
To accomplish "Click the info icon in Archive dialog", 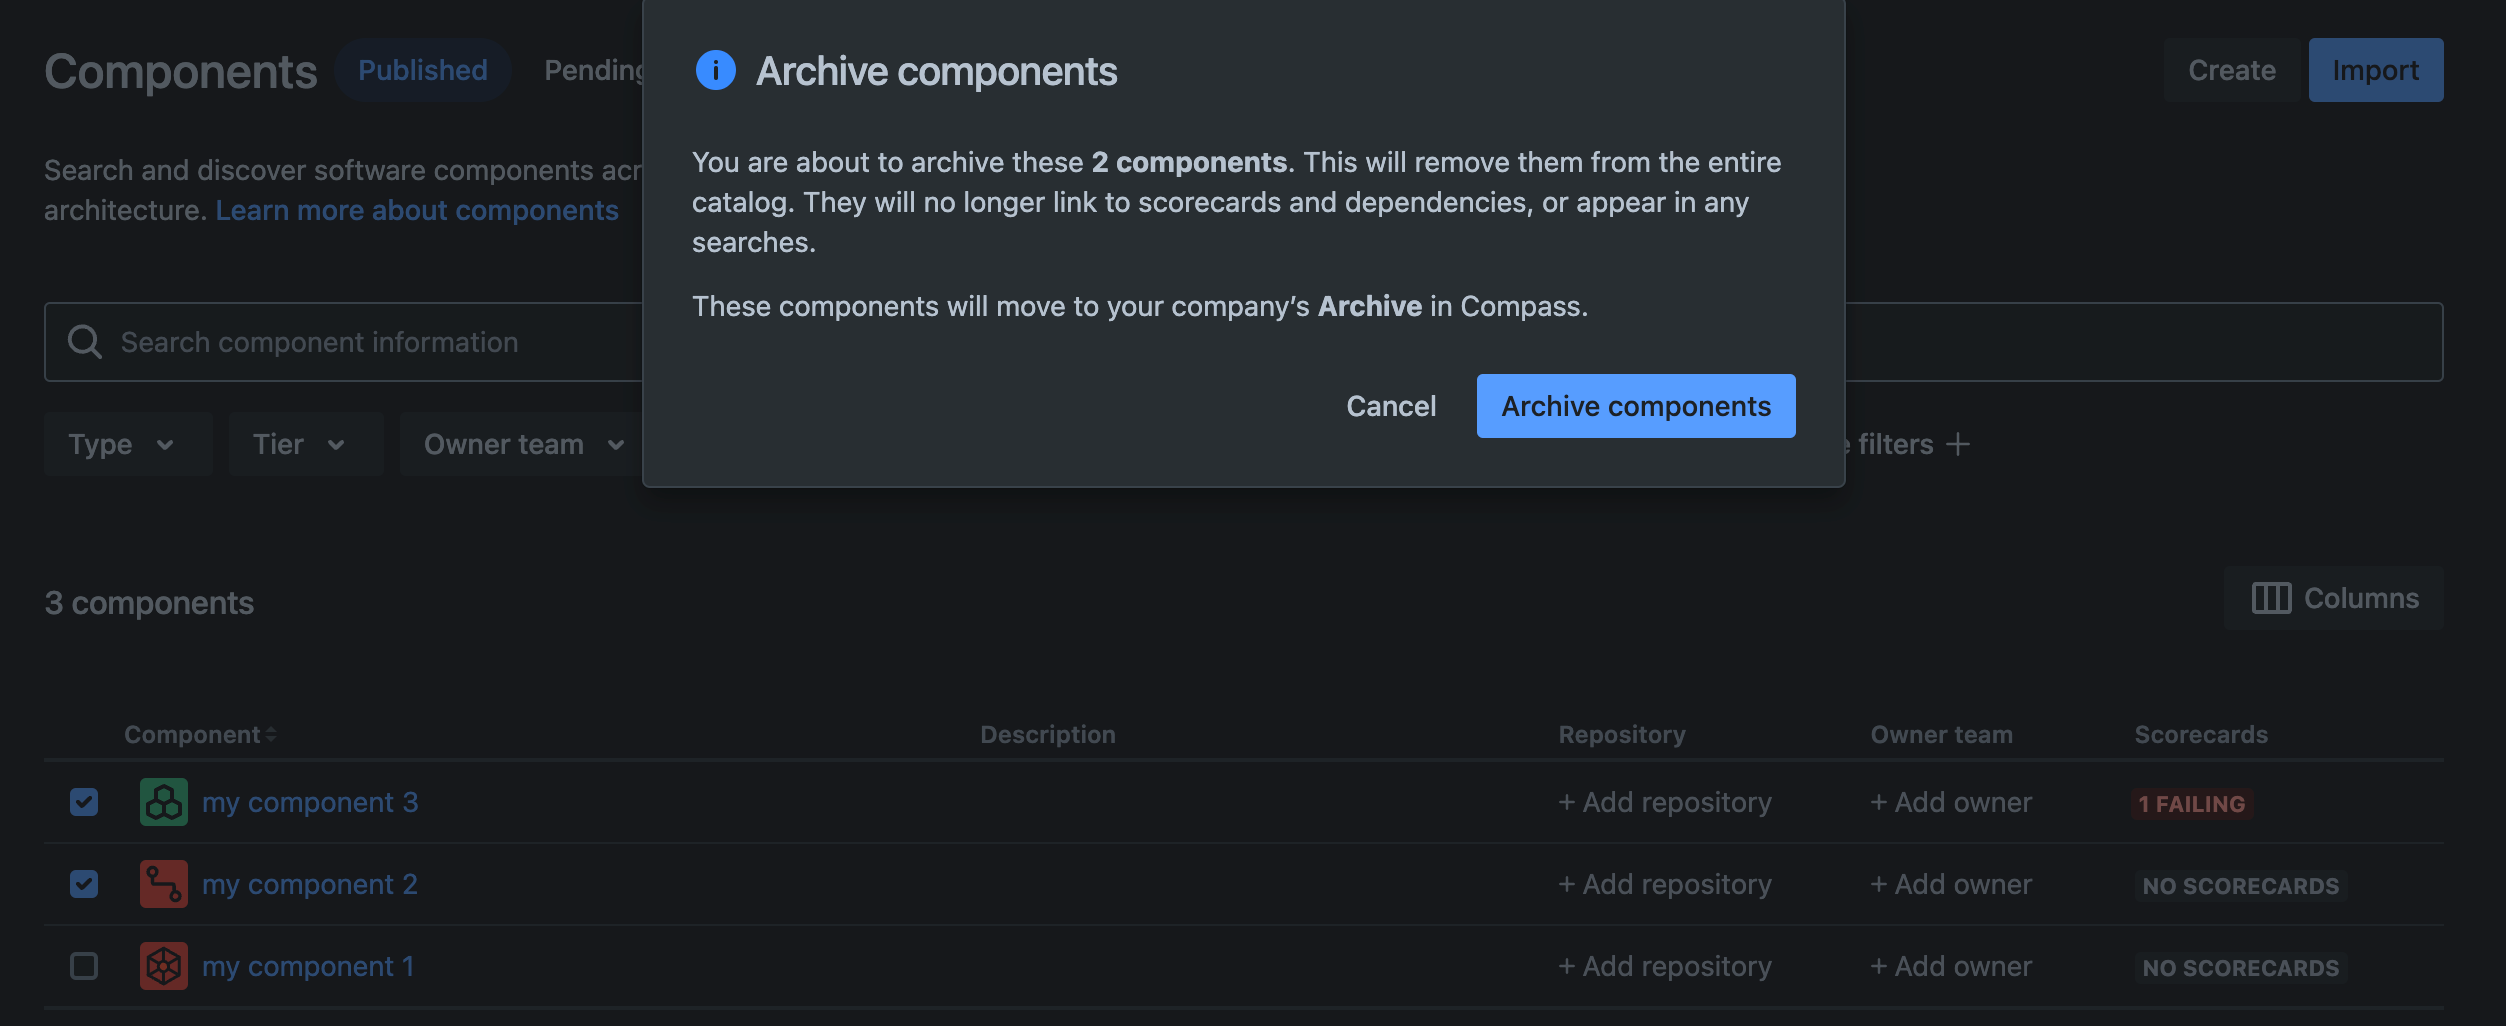I will [x=715, y=70].
